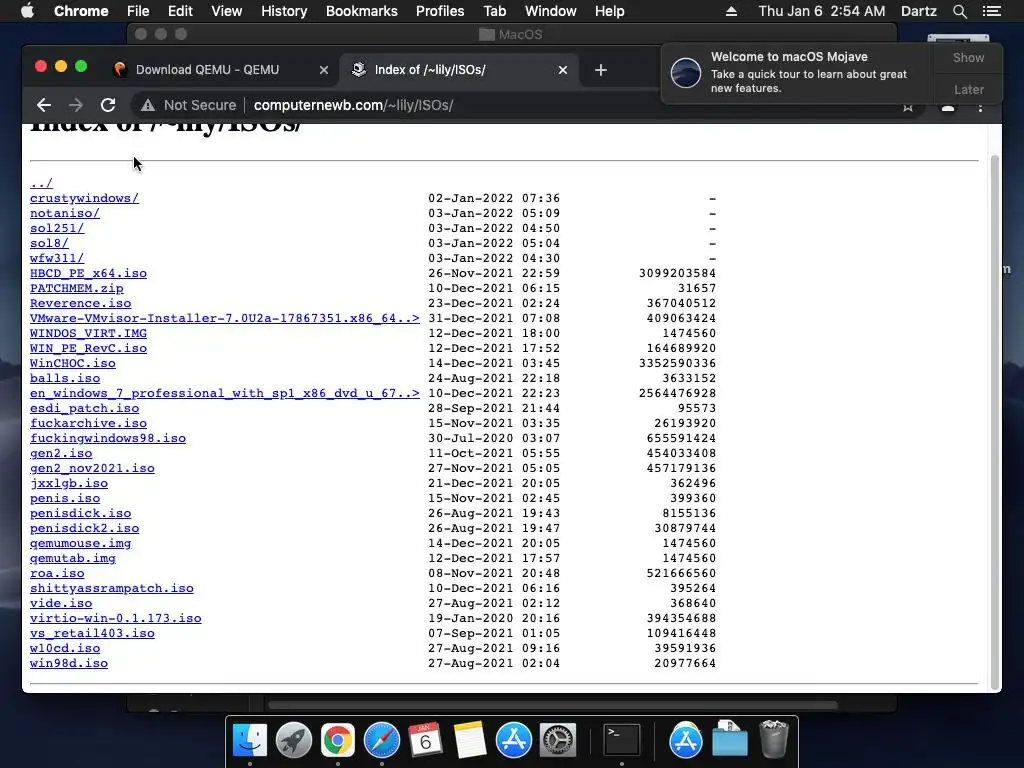The image size is (1024, 768).
Task: Open the Dartz user menu
Action: click(918, 11)
